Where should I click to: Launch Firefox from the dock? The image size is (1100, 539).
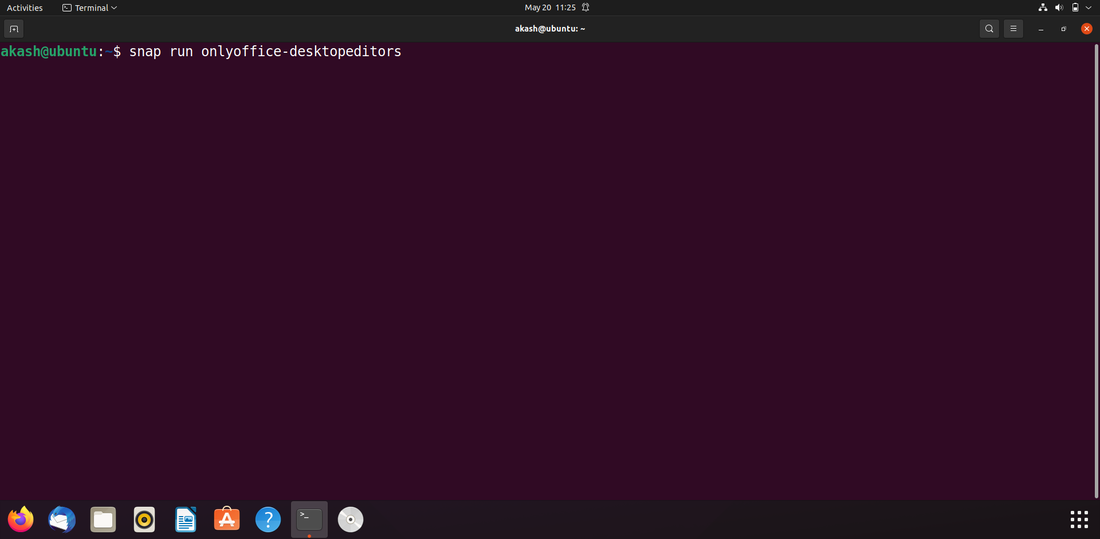(x=20, y=519)
